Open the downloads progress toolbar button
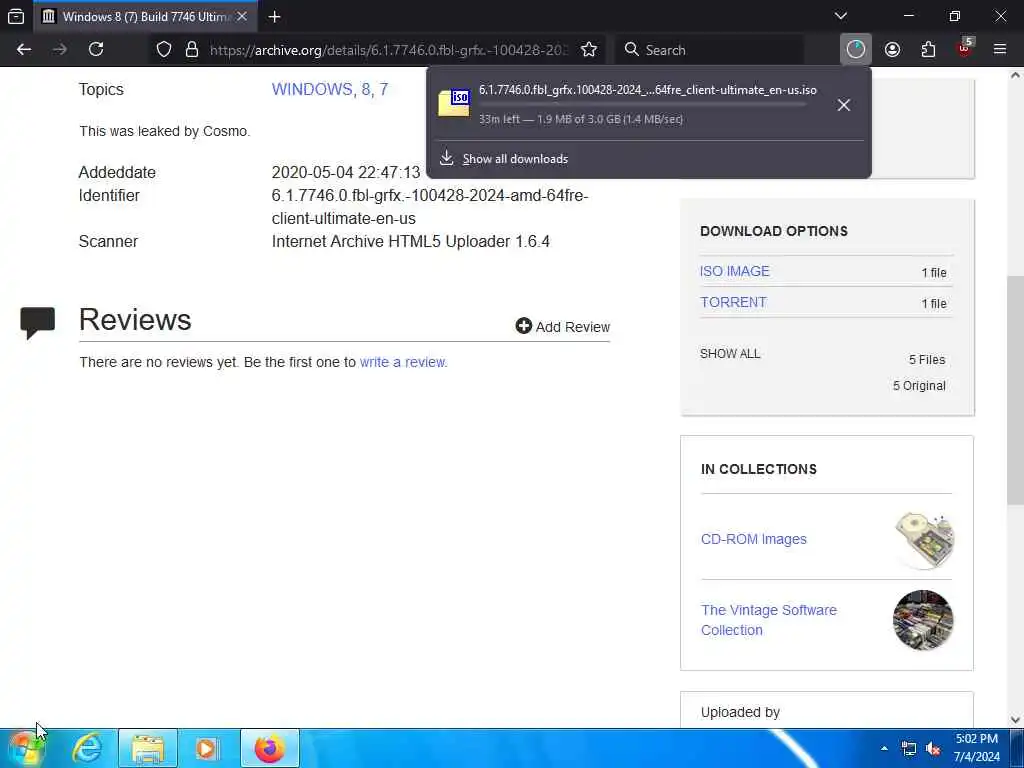This screenshot has width=1024, height=768. [856, 50]
